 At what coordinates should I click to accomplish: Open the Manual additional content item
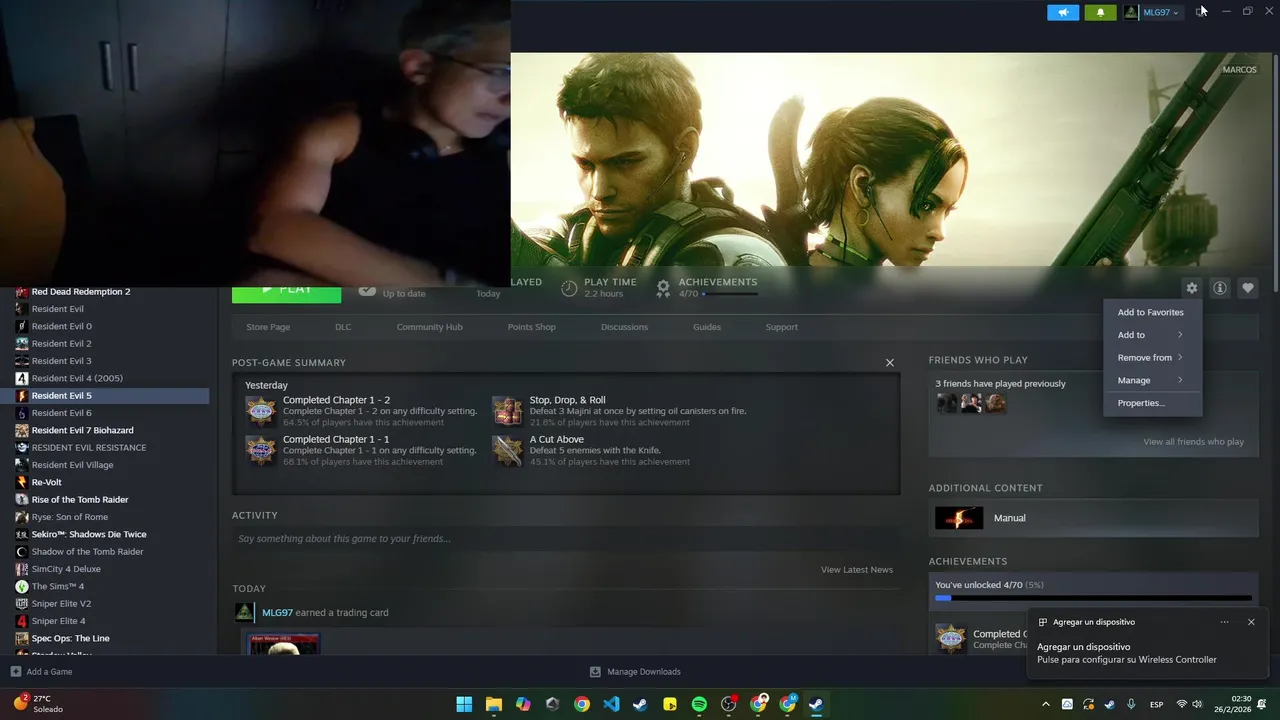pos(1093,518)
